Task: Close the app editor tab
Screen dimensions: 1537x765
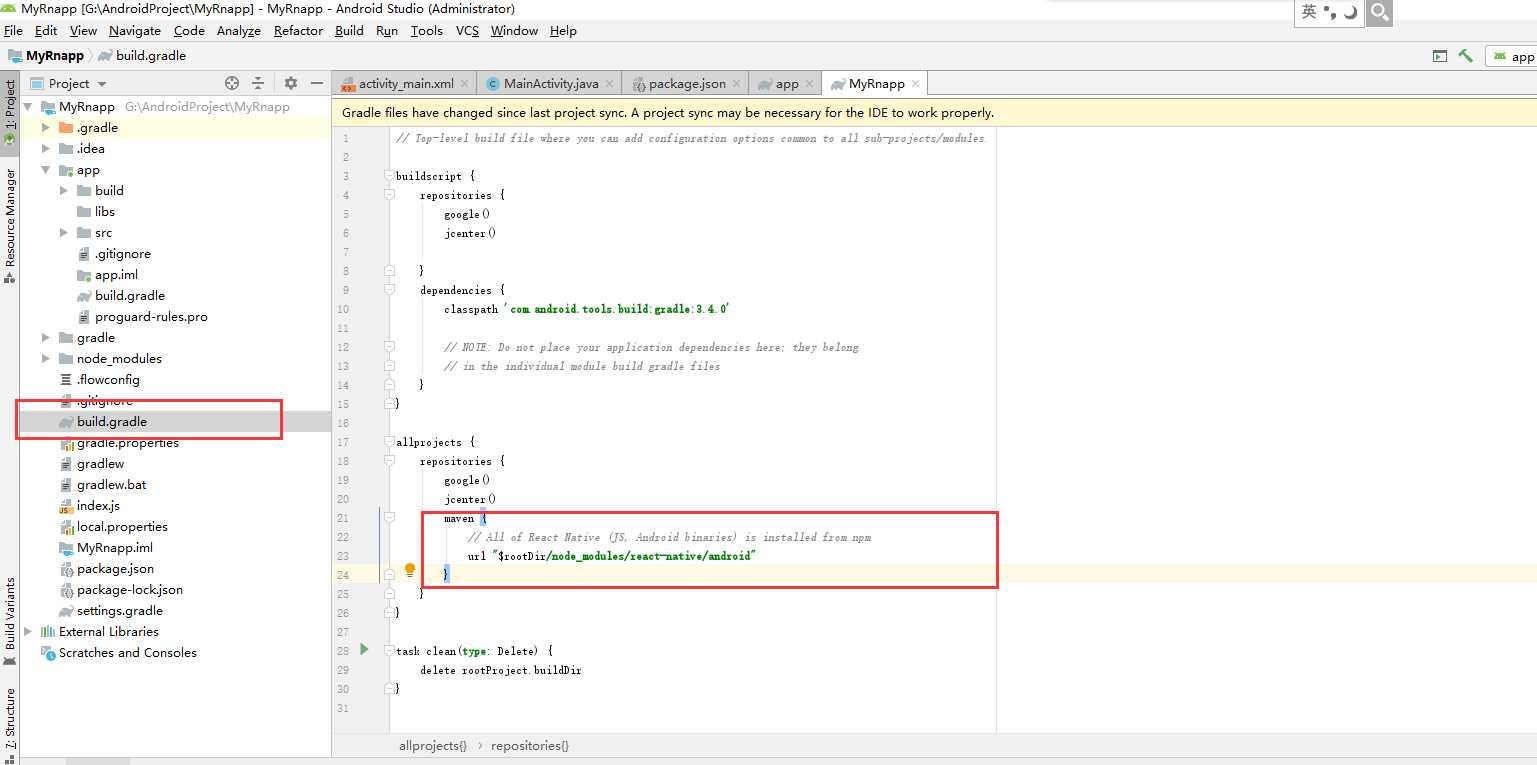Action: pyautogui.click(x=810, y=83)
